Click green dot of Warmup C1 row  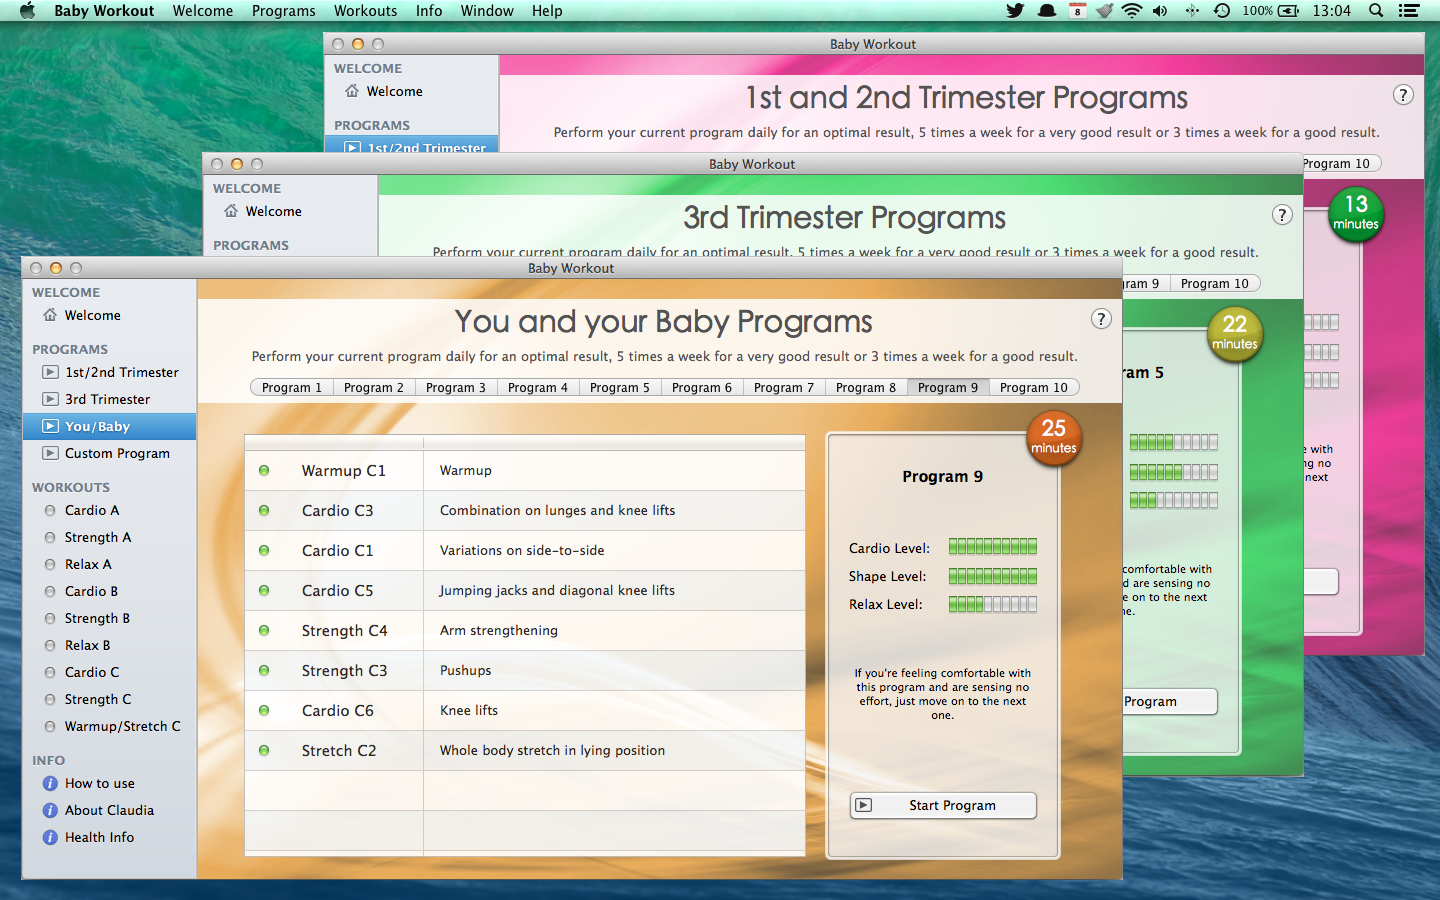tap(264, 470)
